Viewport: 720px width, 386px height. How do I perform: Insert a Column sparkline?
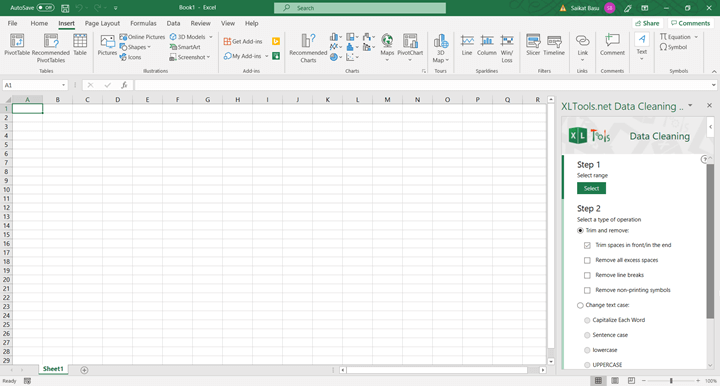[487, 45]
